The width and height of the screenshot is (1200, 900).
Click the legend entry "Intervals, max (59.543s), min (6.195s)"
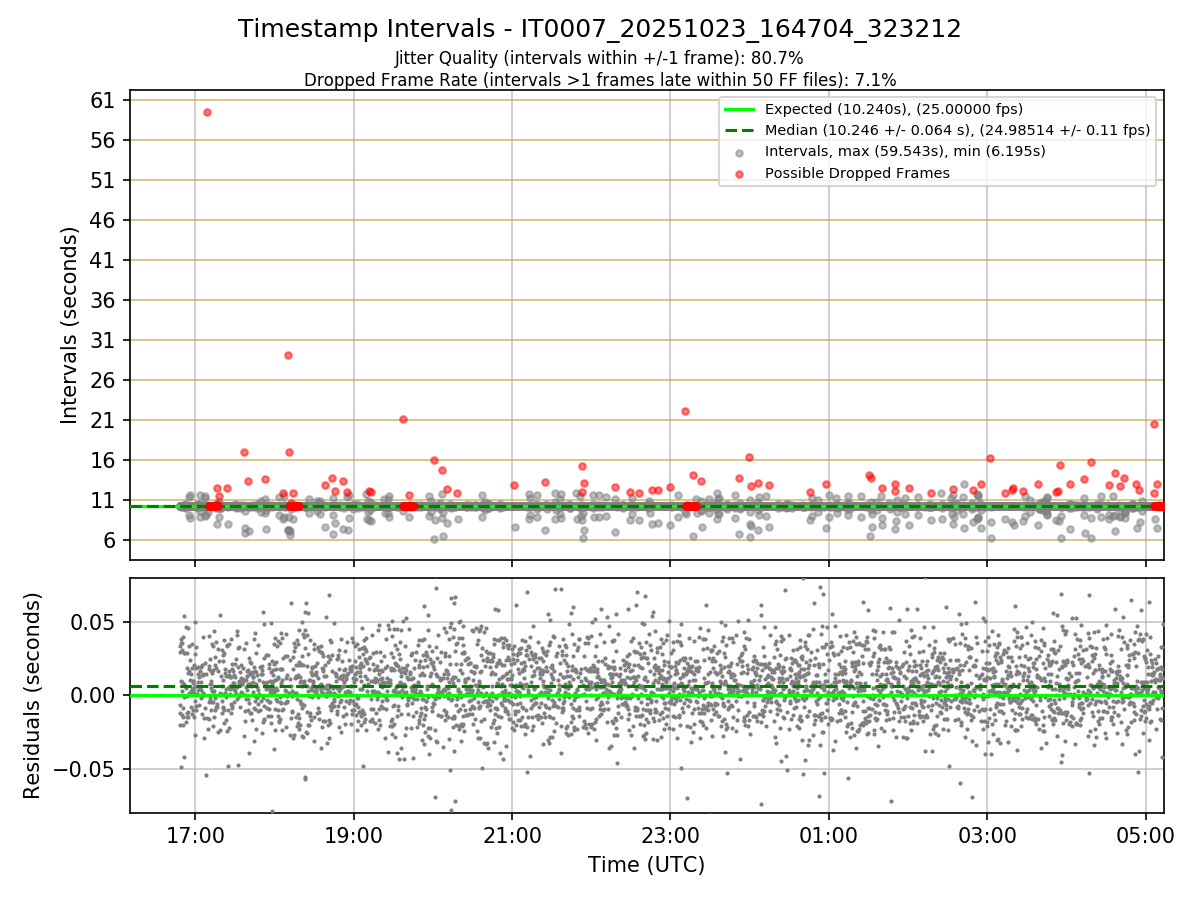[x=905, y=151]
